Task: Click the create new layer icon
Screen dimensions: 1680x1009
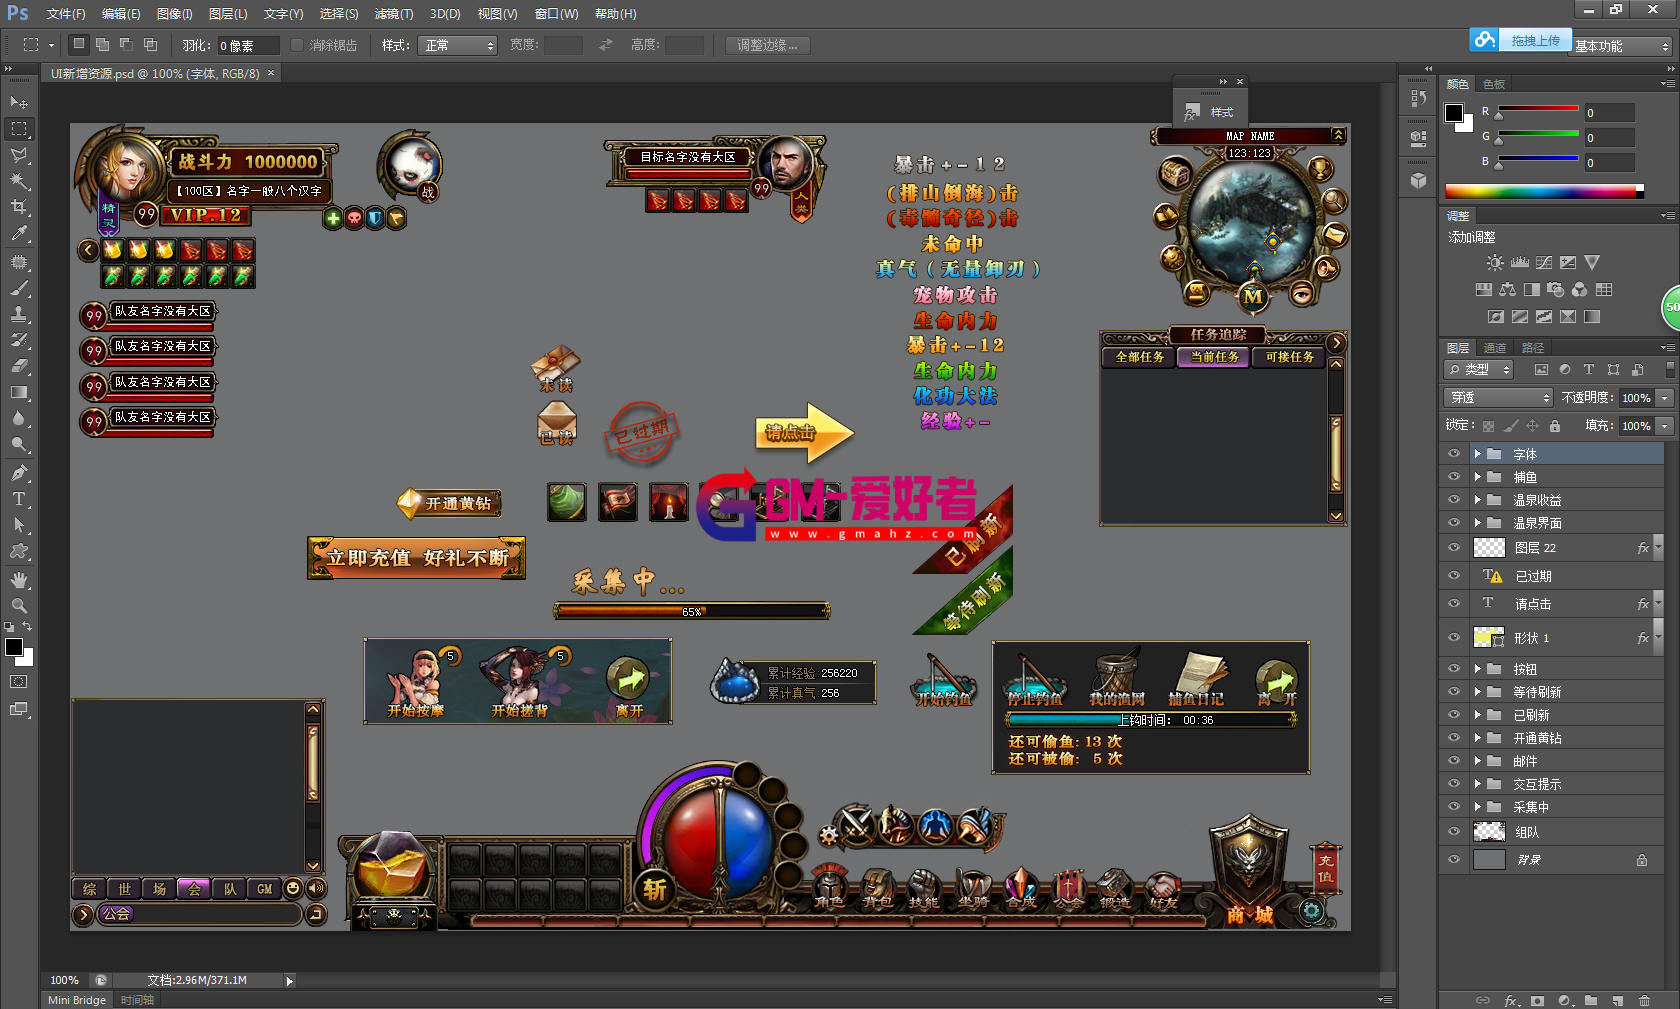Action: [1617, 1000]
